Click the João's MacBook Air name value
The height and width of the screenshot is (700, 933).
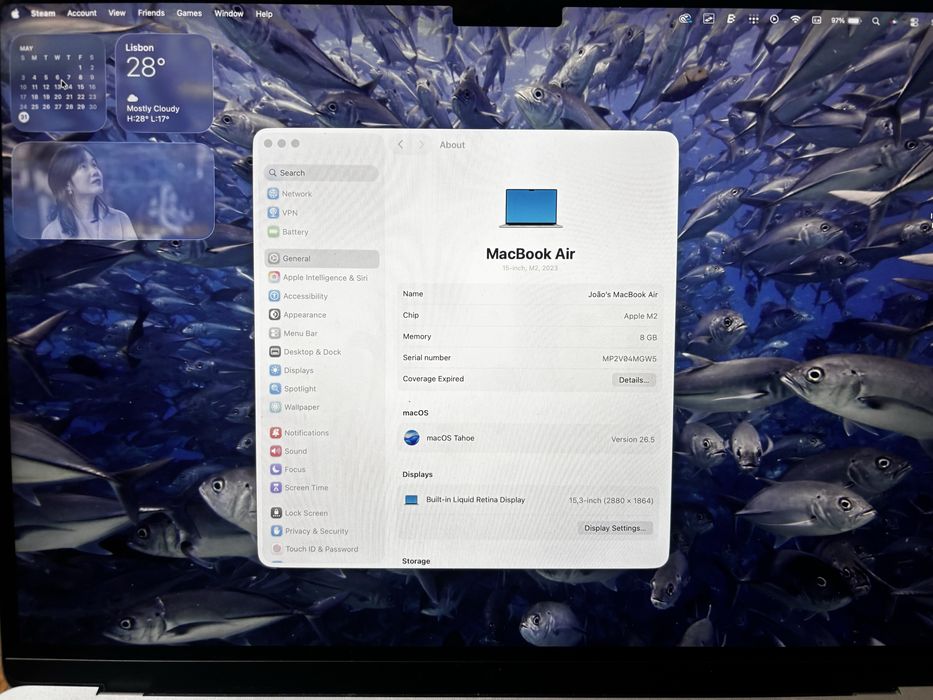pyautogui.click(x=622, y=295)
